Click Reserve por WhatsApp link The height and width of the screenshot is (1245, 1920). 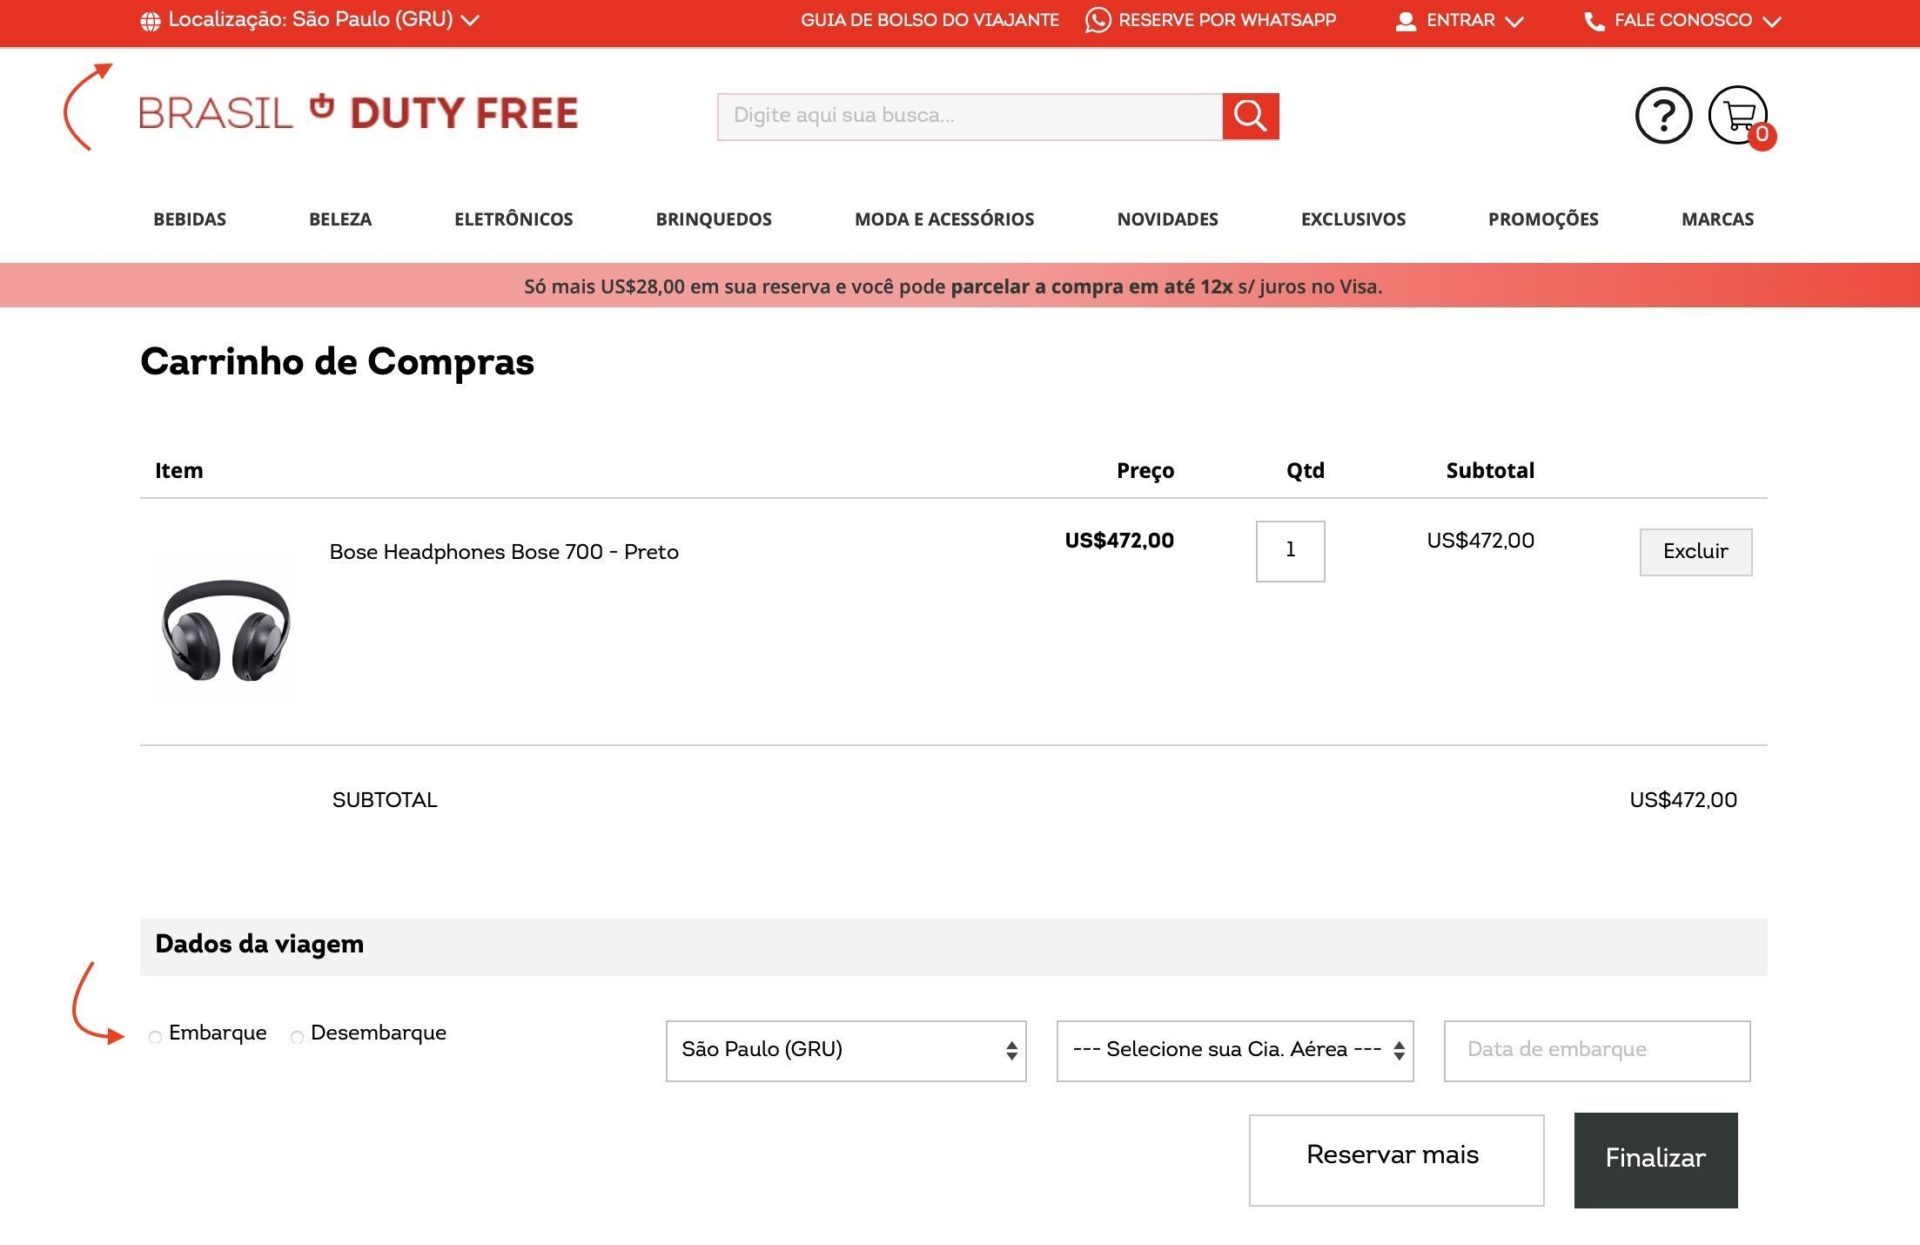(x=1227, y=20)
